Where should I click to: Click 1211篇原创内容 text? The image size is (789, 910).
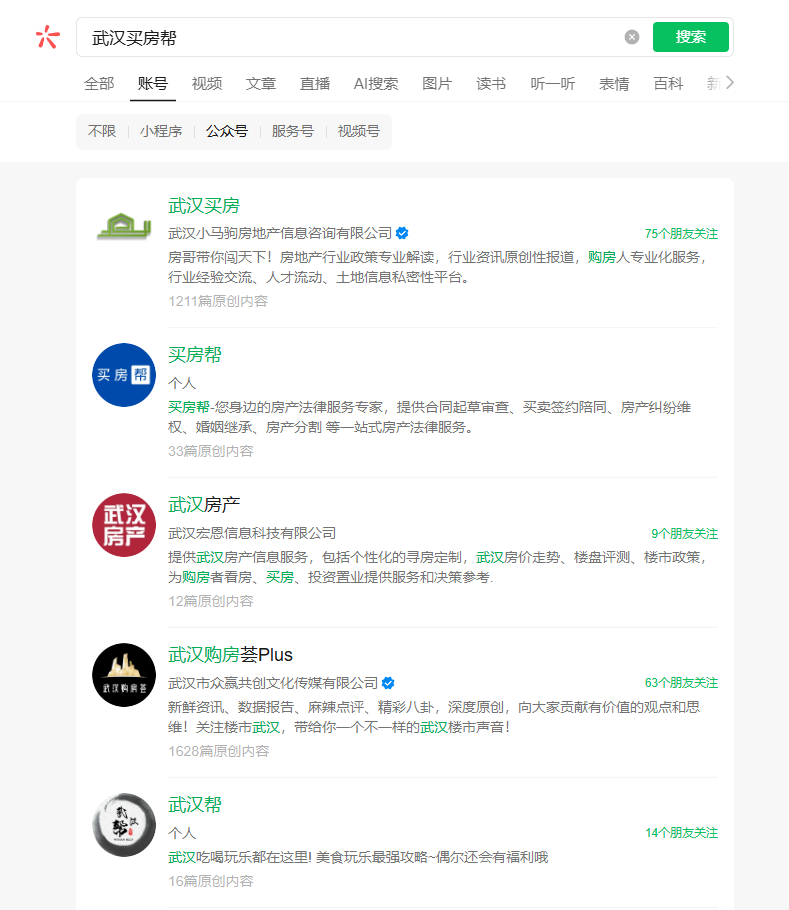point(218,301)
